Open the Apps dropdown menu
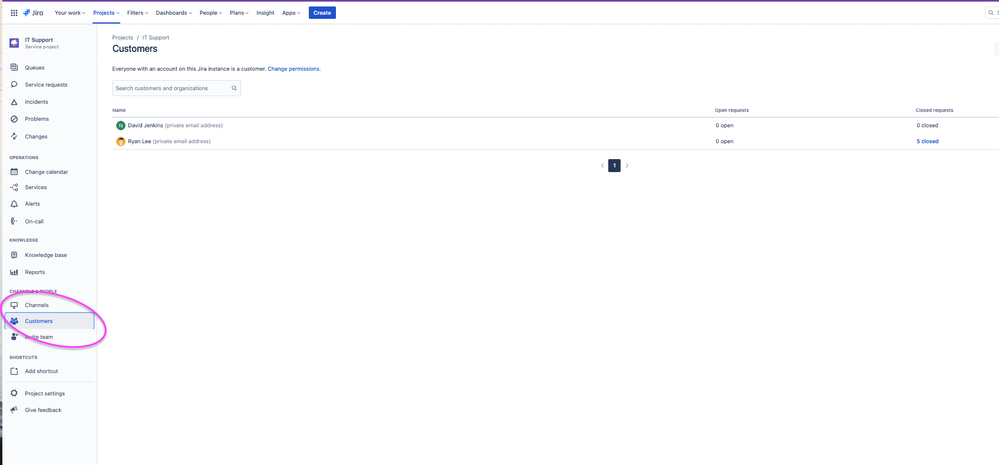999x465 pixels. point(291,13)
